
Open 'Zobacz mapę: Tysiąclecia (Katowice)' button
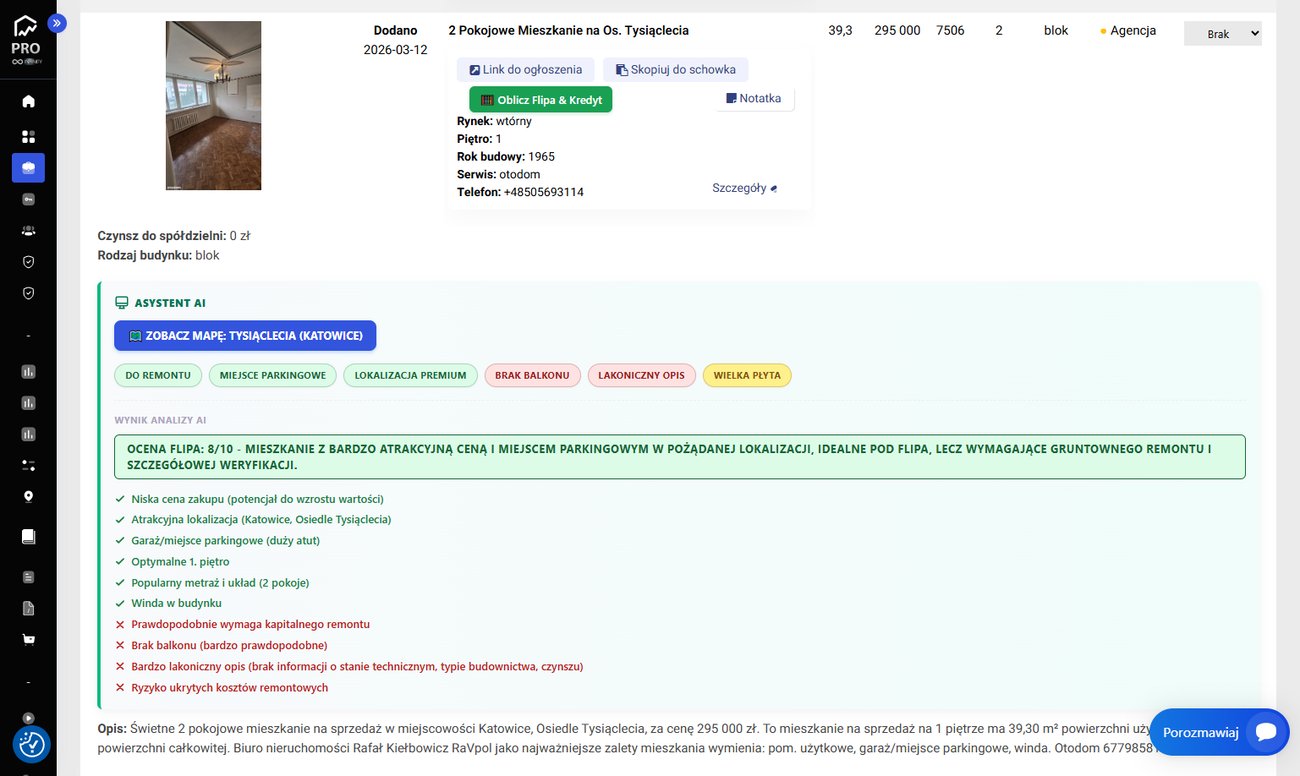pos(245,336)
